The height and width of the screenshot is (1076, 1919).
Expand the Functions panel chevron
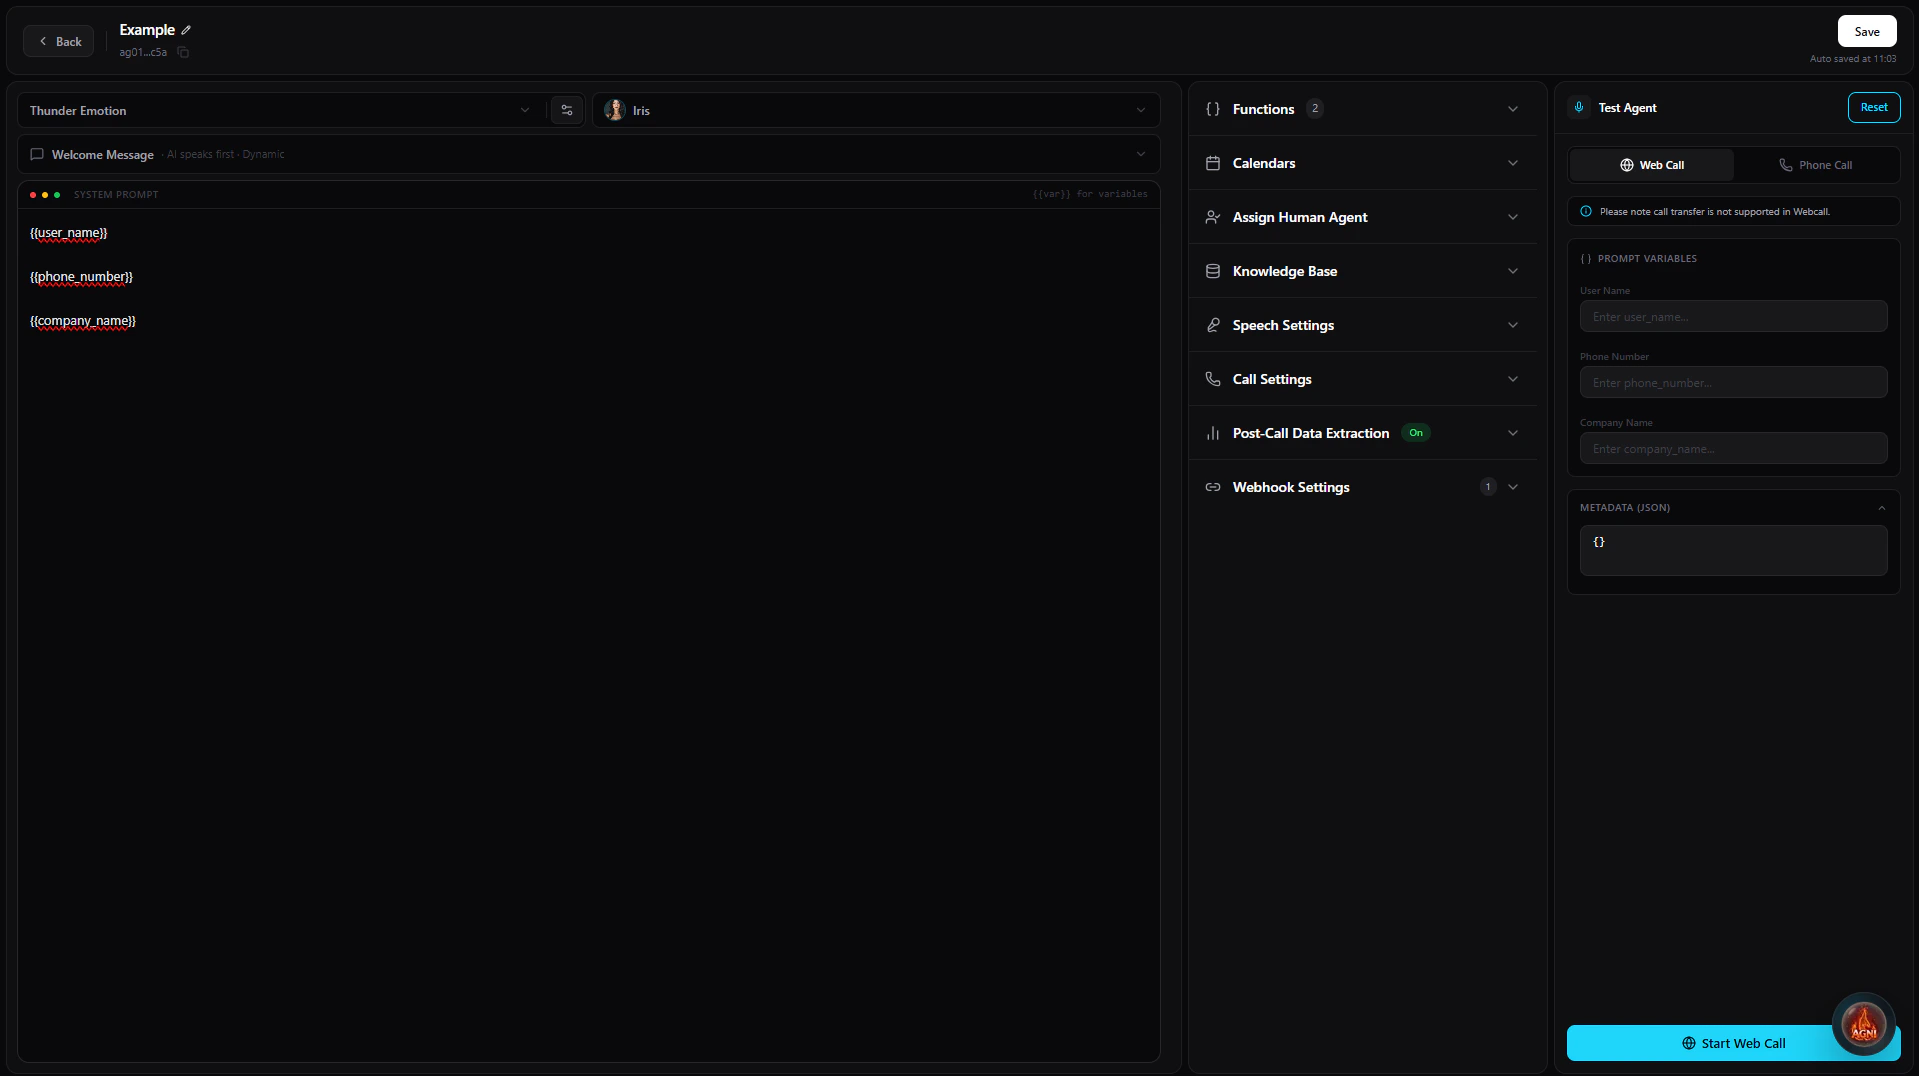click(1513, 109)
